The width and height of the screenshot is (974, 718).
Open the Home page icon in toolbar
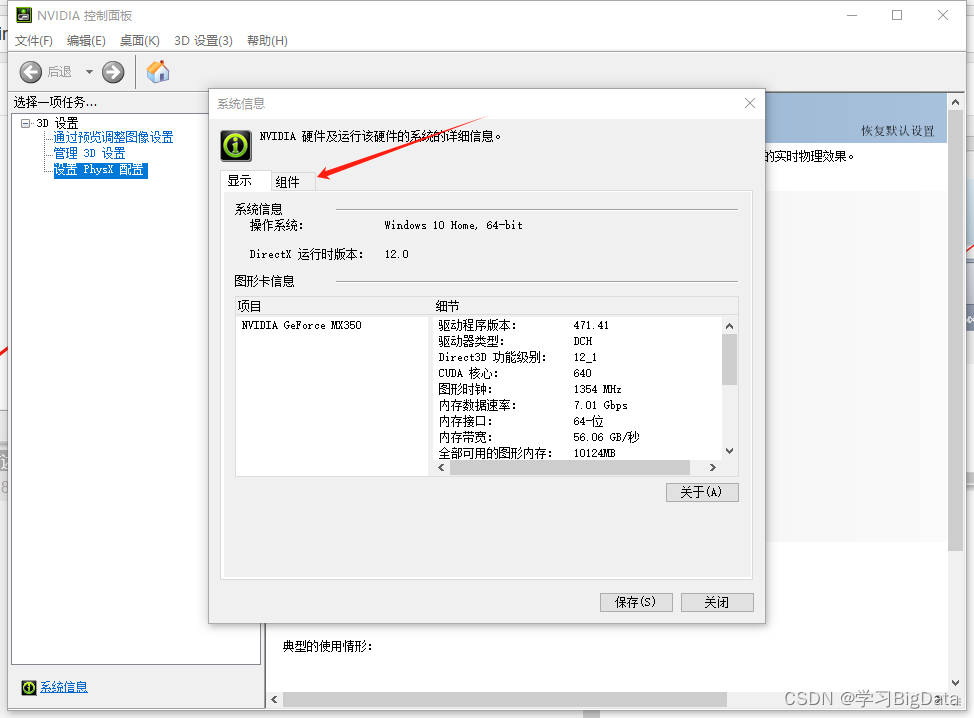[x=158, y=71]
